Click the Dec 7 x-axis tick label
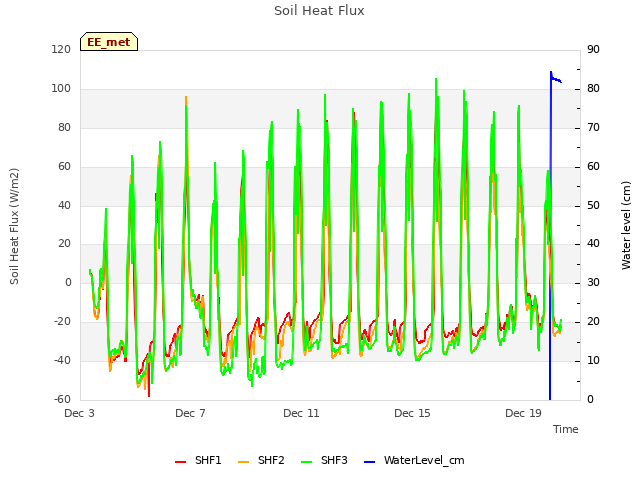The width and height of the screenshot is (640, 480). 190,413
